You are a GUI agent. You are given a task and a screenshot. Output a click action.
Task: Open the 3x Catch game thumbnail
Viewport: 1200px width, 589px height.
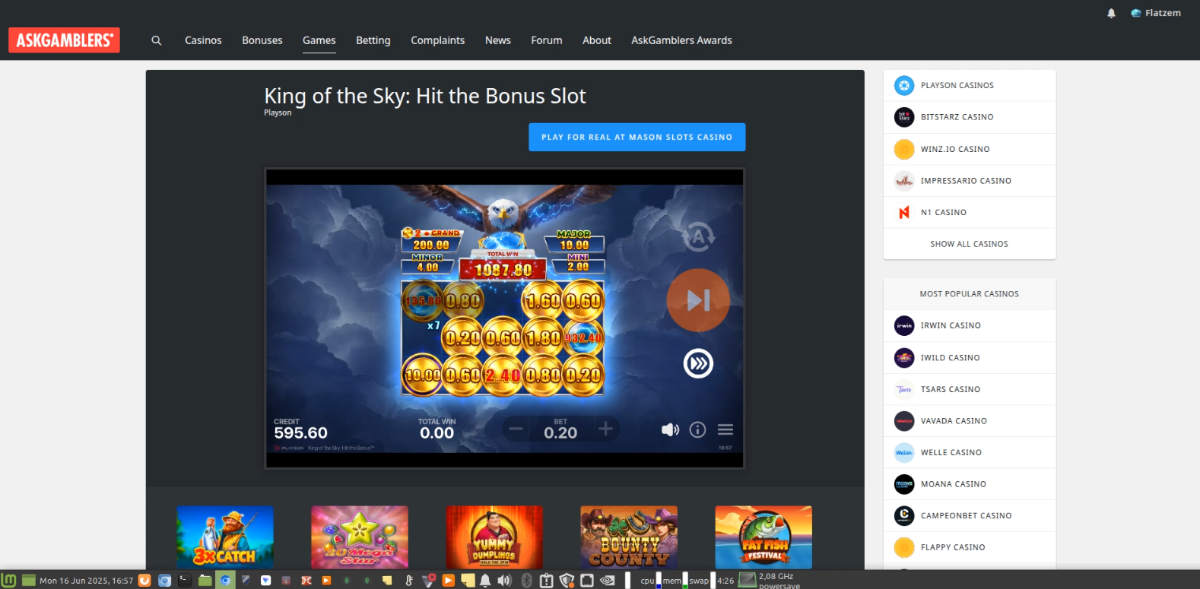pos(225,537)
